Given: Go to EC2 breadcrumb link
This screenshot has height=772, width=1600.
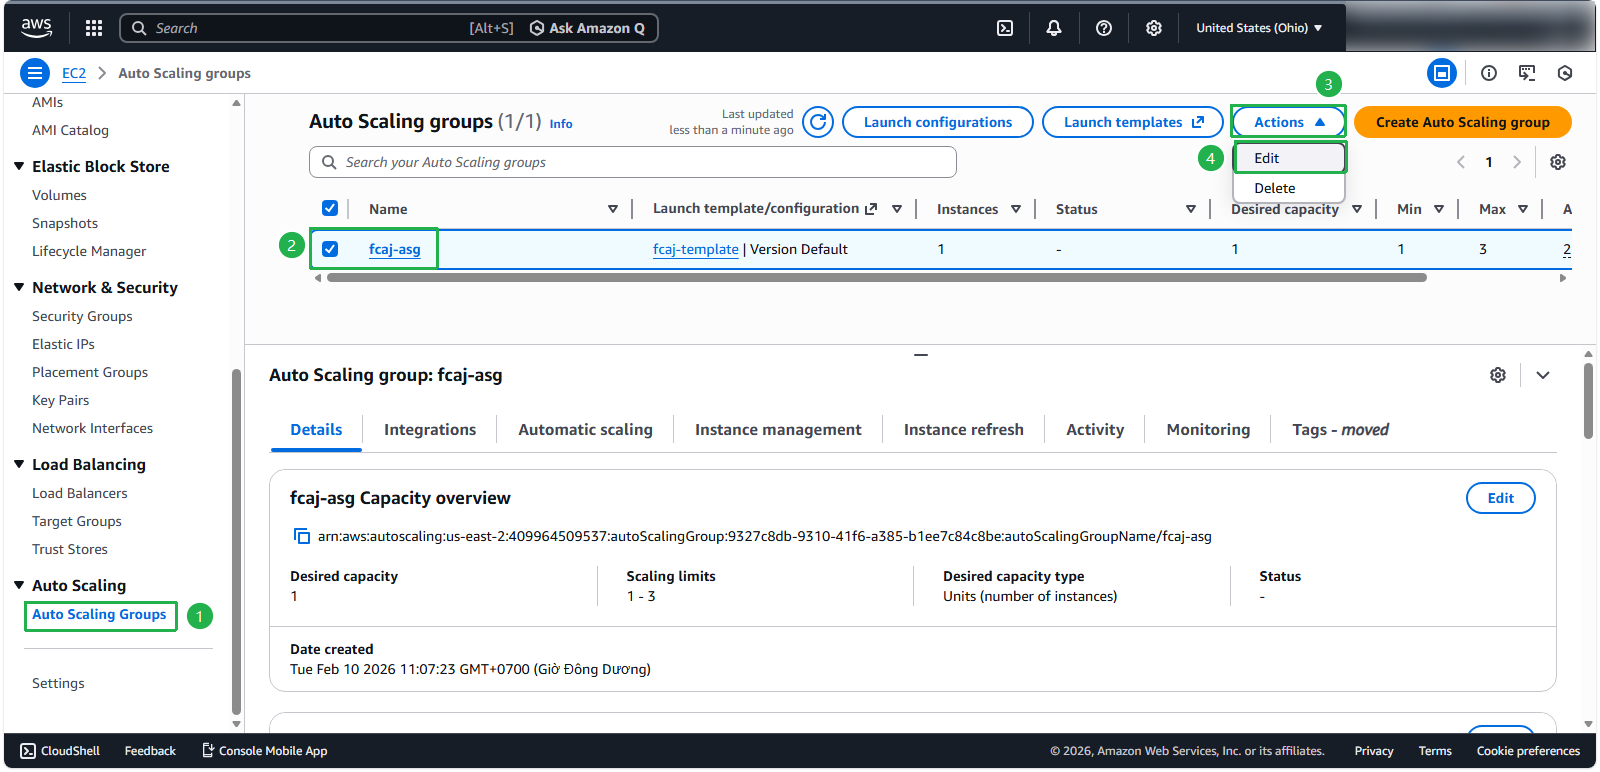Looking at the screenshot, I should tap(74, 73).
